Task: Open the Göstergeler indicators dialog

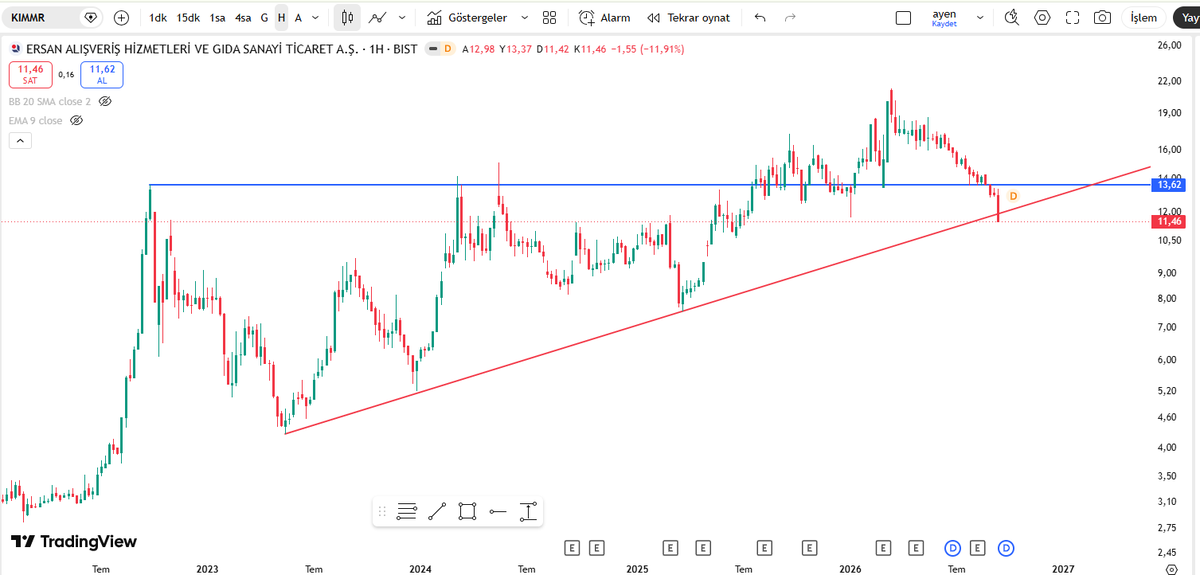Action: (466, 17)
